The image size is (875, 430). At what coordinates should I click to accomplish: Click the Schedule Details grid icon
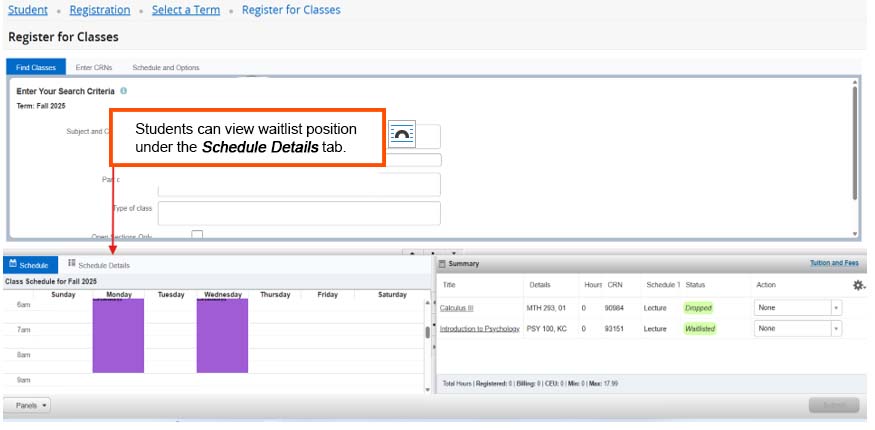(72, 265)
